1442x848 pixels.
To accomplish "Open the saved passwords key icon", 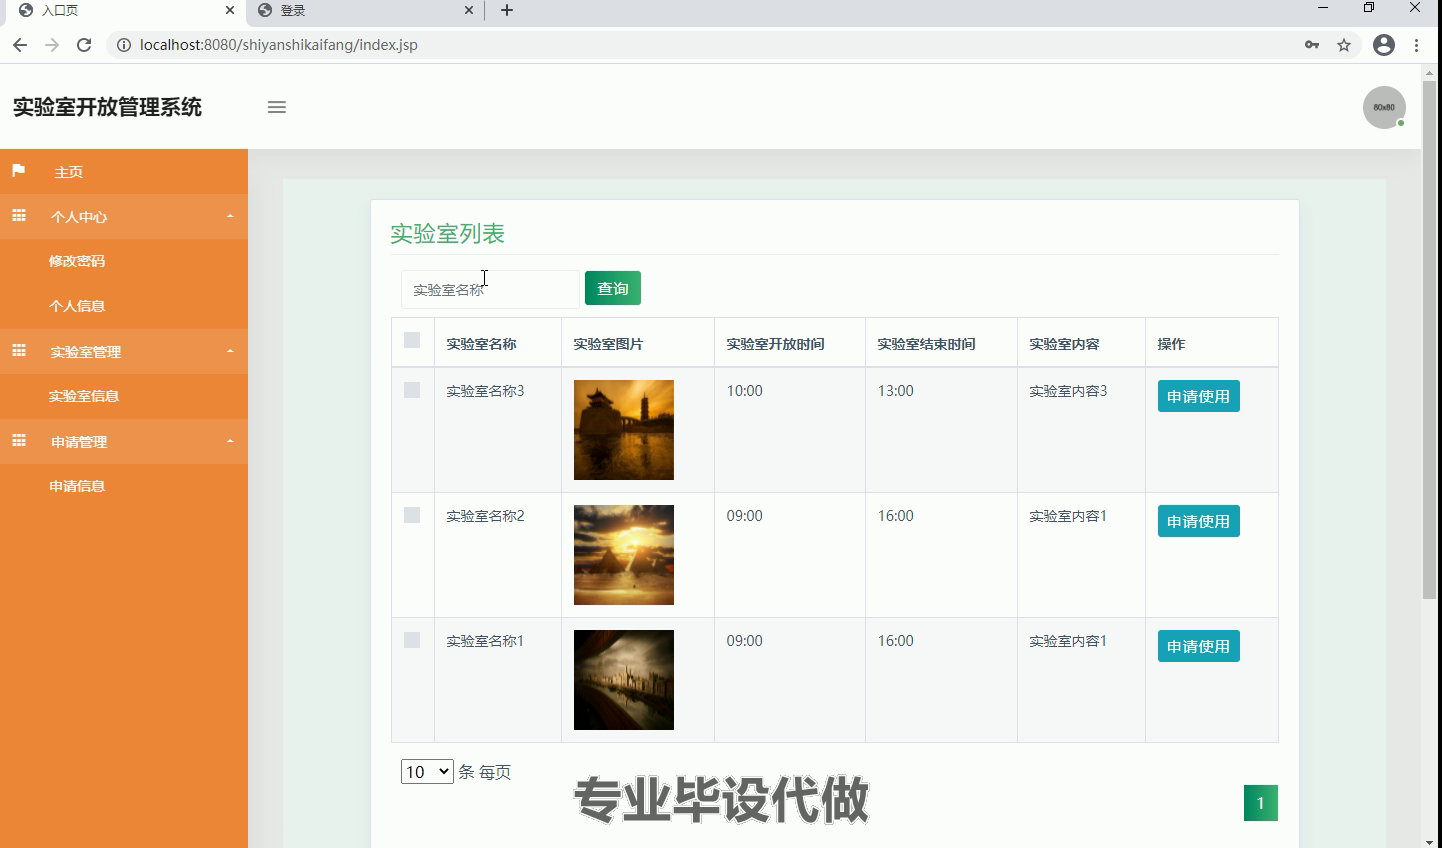I will (1312, 45).
